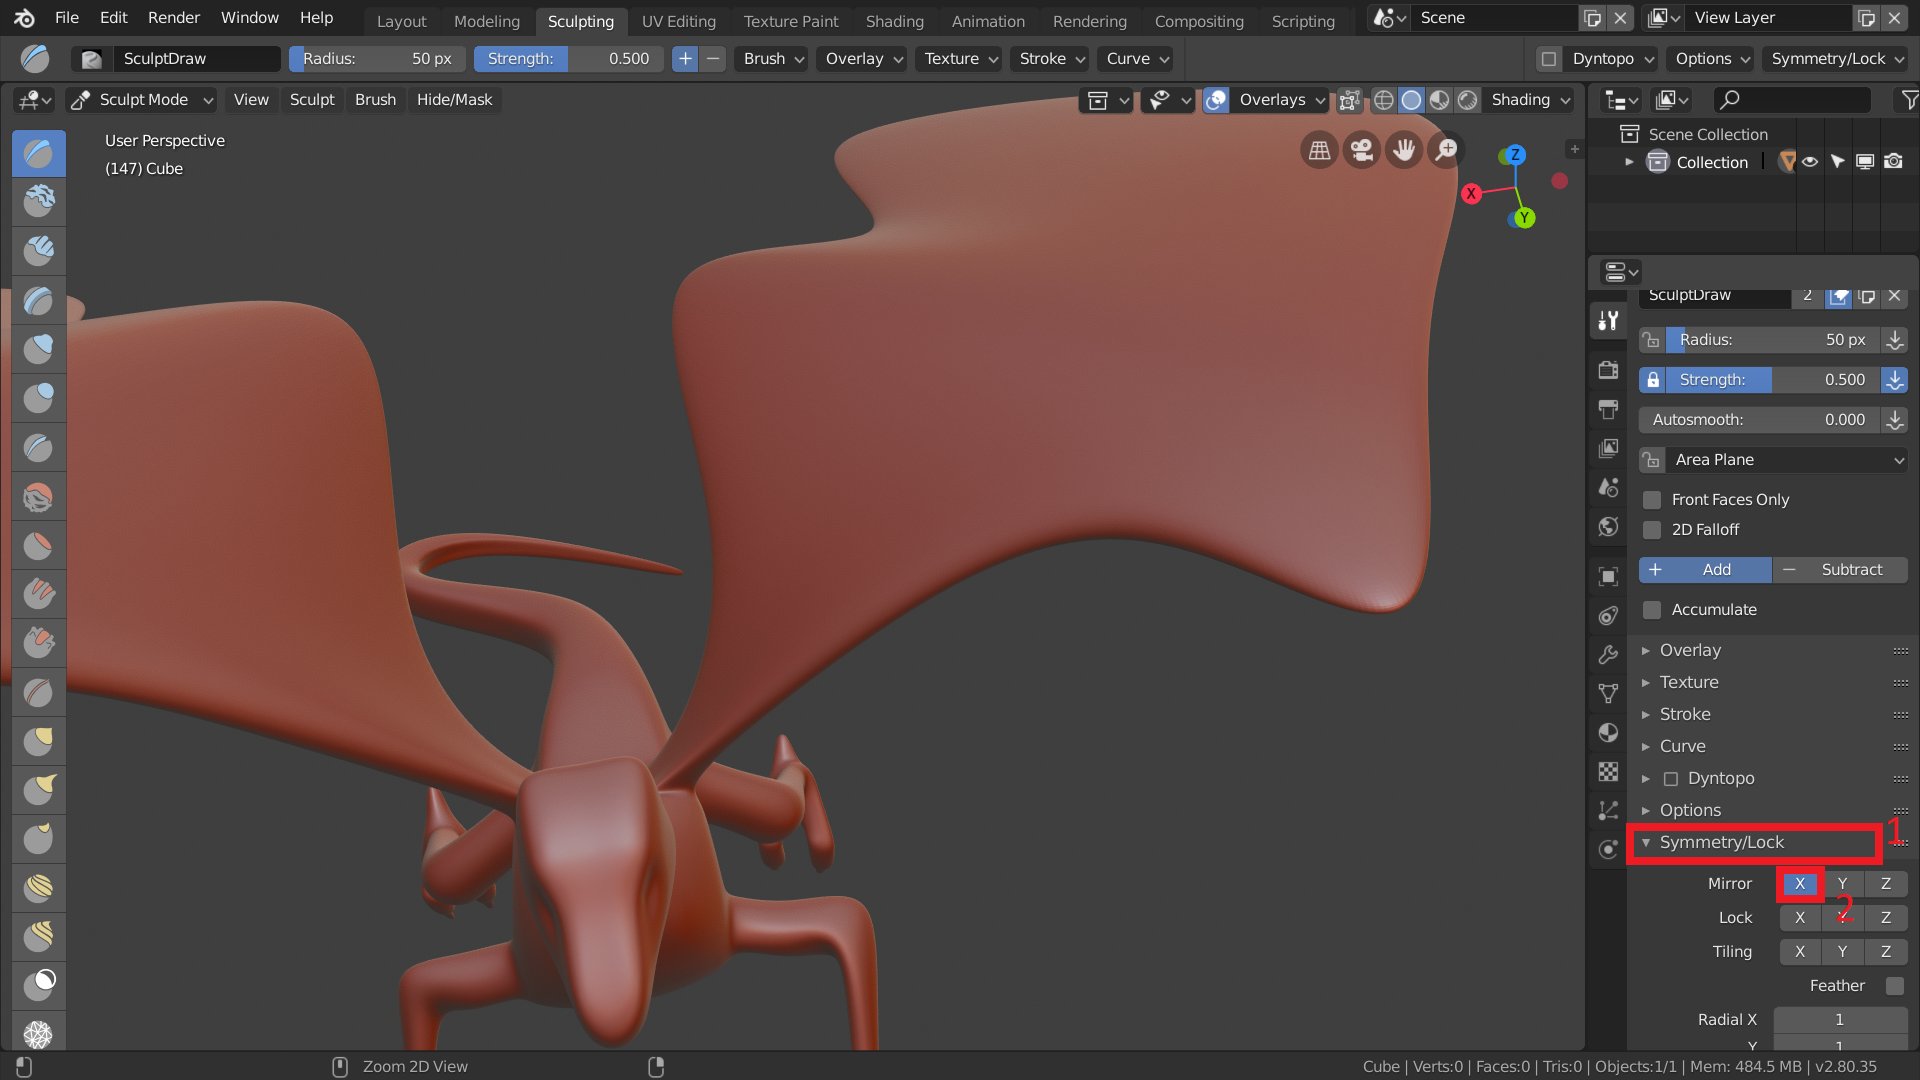
Task: Open the Material properties tab icon
Action: [1608, 732]
